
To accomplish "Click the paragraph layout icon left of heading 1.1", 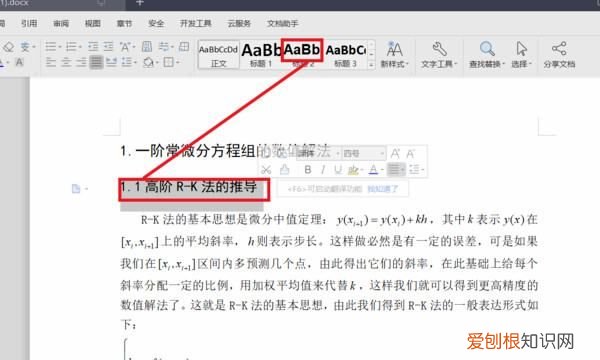I will pos(76,189).
